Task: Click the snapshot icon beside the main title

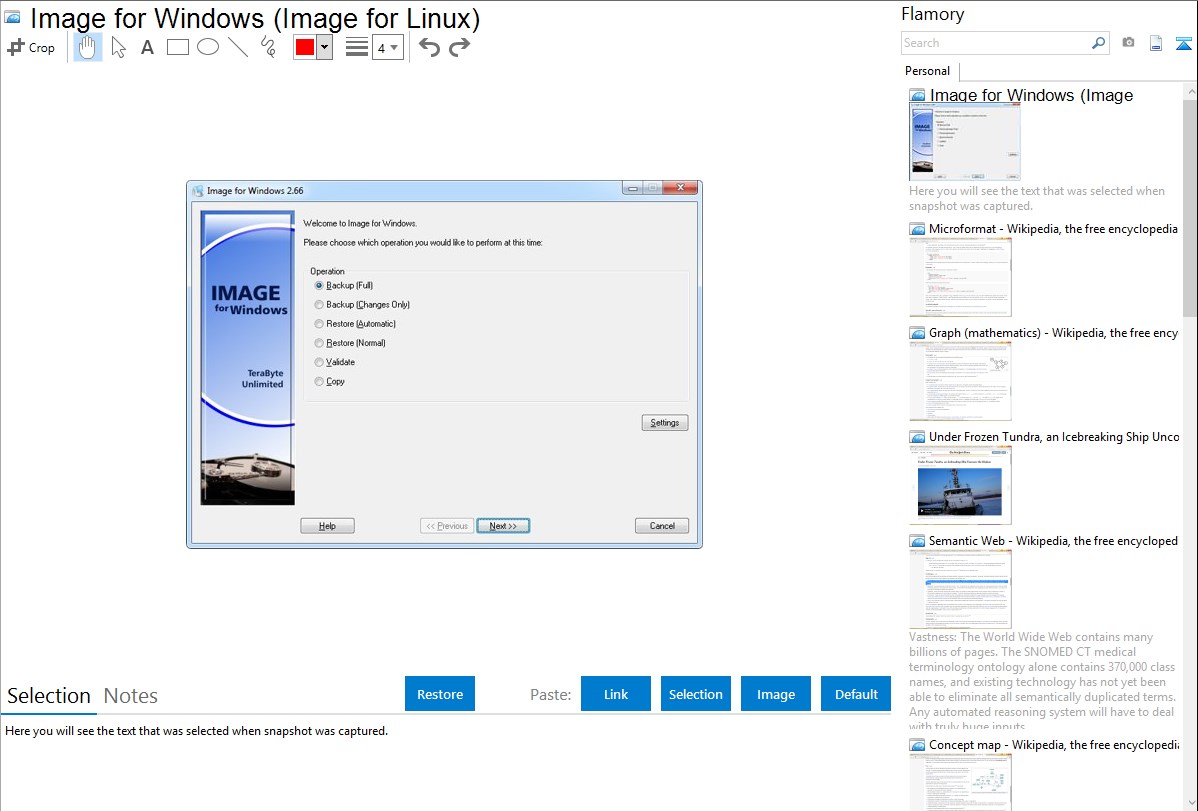Action: point(12,18)
